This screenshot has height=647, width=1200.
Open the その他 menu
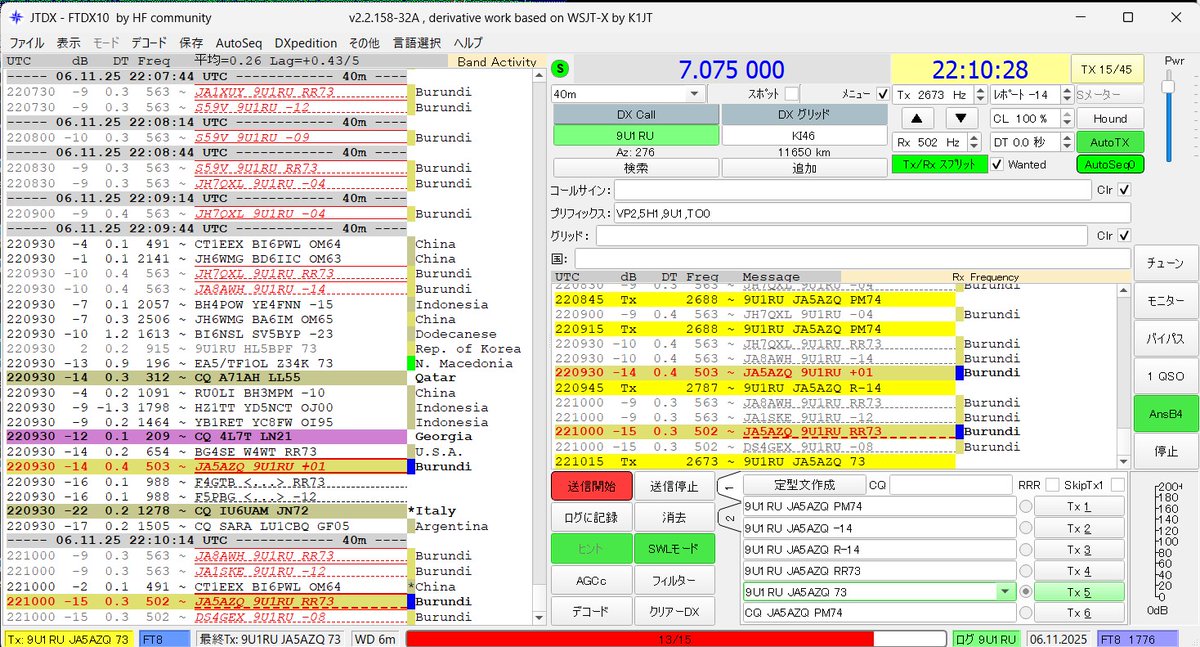click(x=364, y=43)
